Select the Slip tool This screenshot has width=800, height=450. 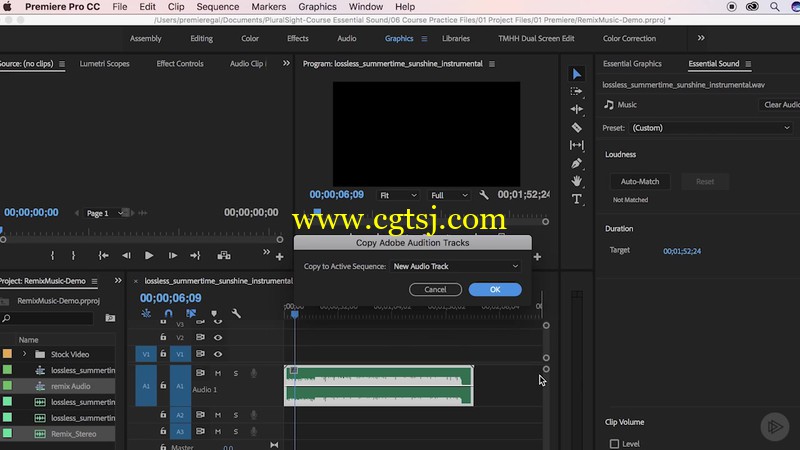click(577, 145)
